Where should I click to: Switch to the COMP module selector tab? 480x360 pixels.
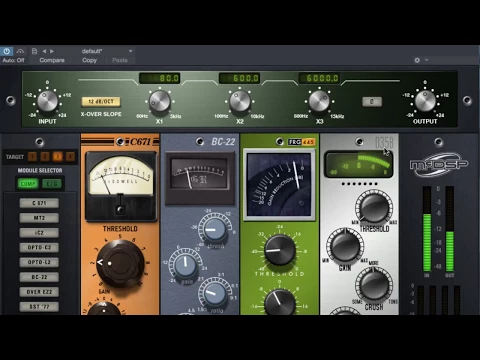point(28,184)
